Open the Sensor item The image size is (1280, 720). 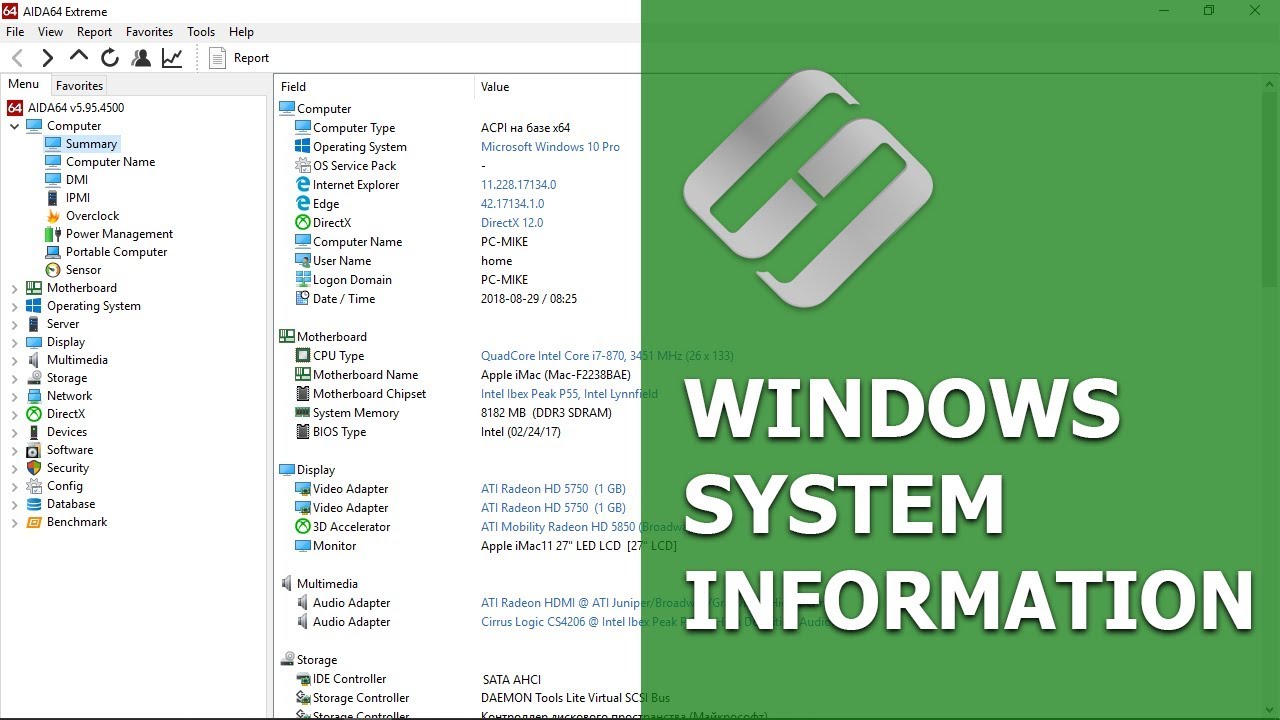pyautogui.click(x=83, y=270)
